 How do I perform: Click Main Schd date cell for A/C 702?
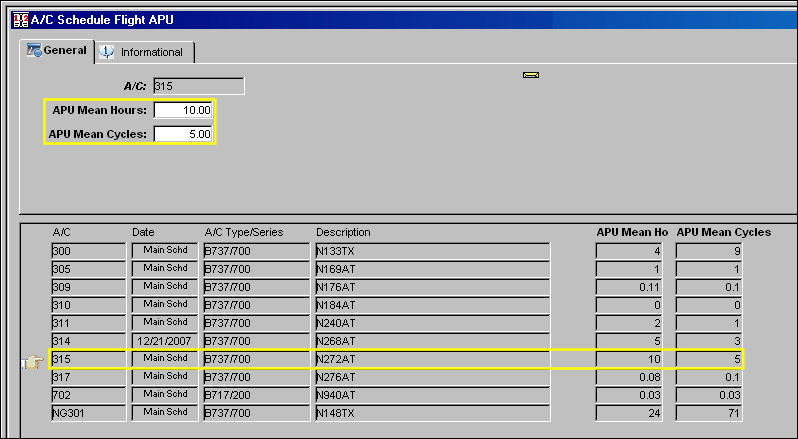click(x=165, y=395)
